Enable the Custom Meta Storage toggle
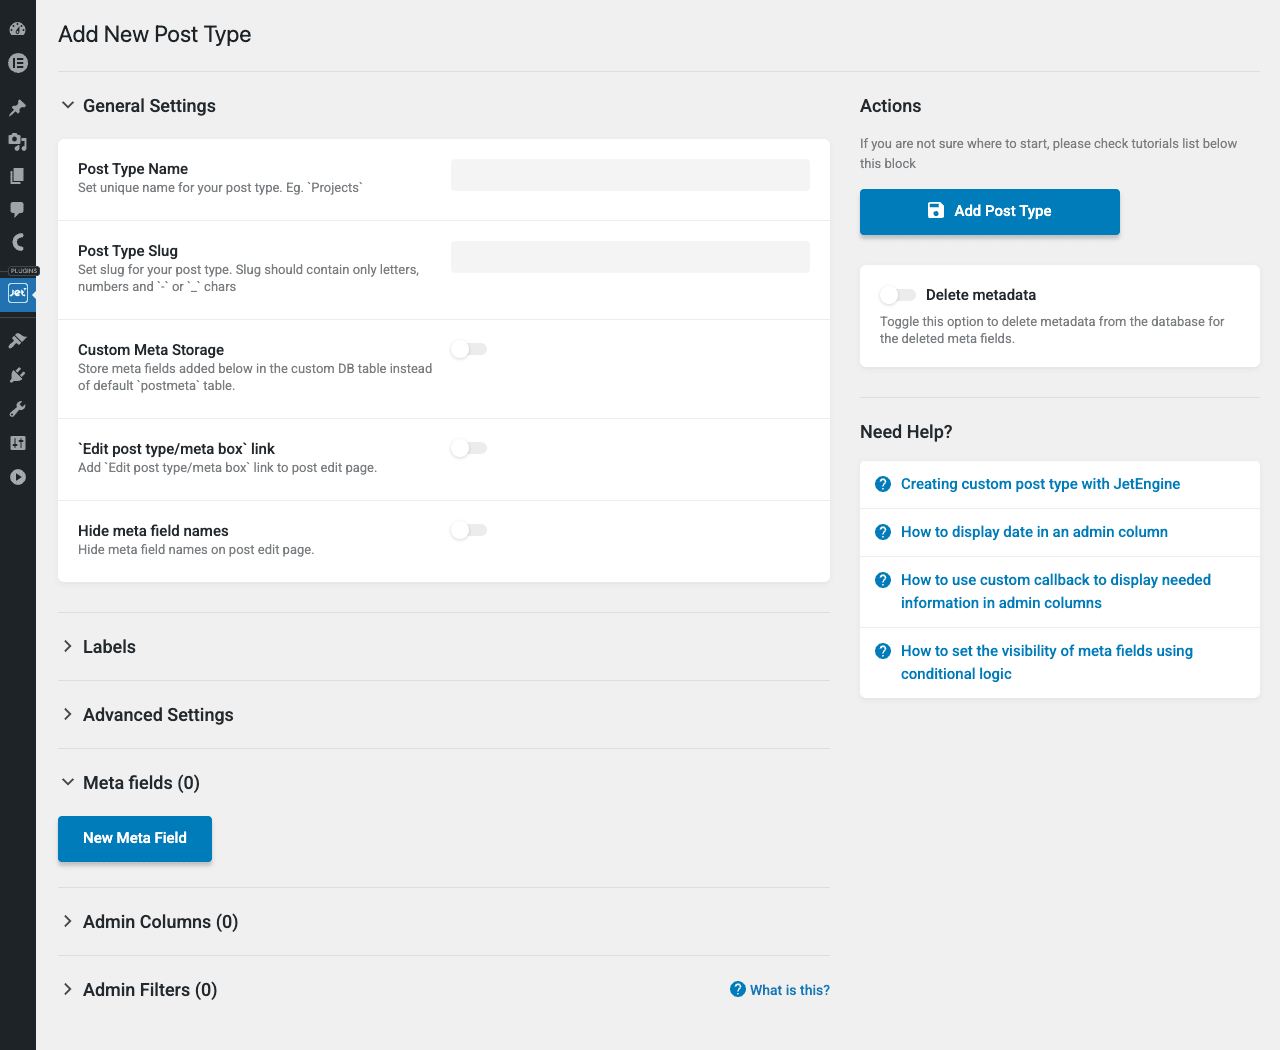1280x1050 pixels. pyautogui.click(x=469, y=349)
